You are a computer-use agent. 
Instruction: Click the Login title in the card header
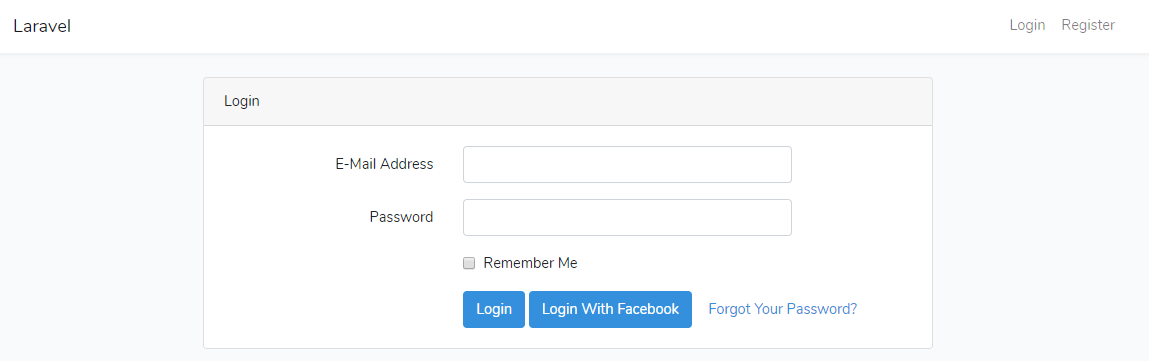click(x=242, y=102)
